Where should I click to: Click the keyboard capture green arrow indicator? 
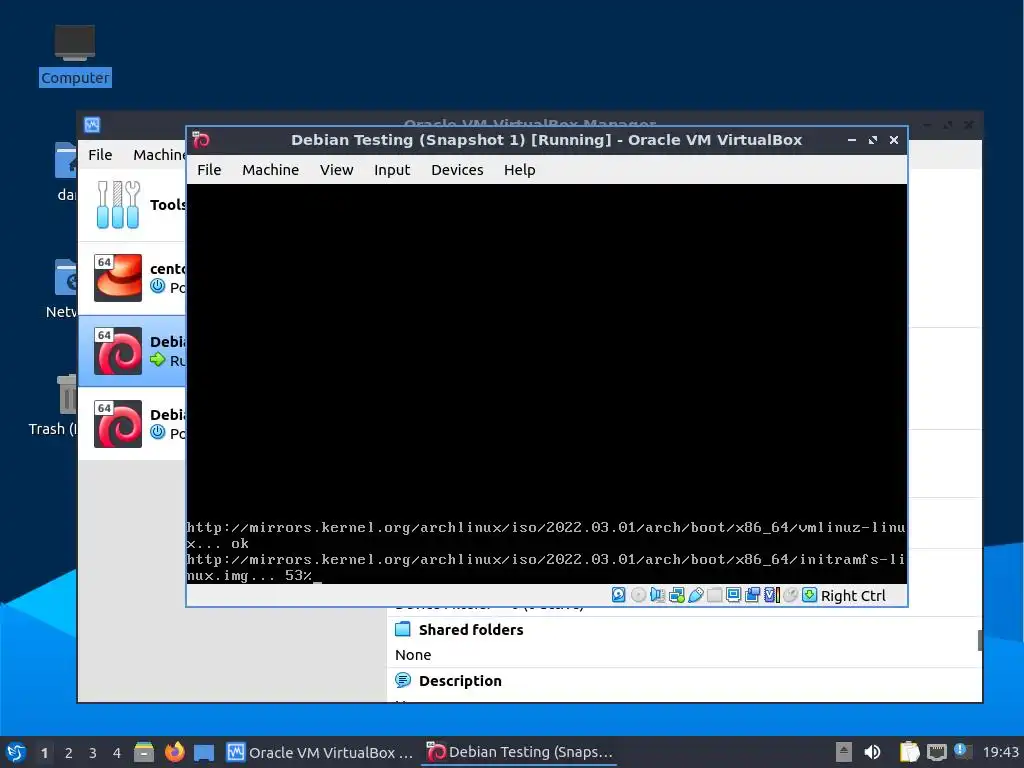tap(809, 595)
